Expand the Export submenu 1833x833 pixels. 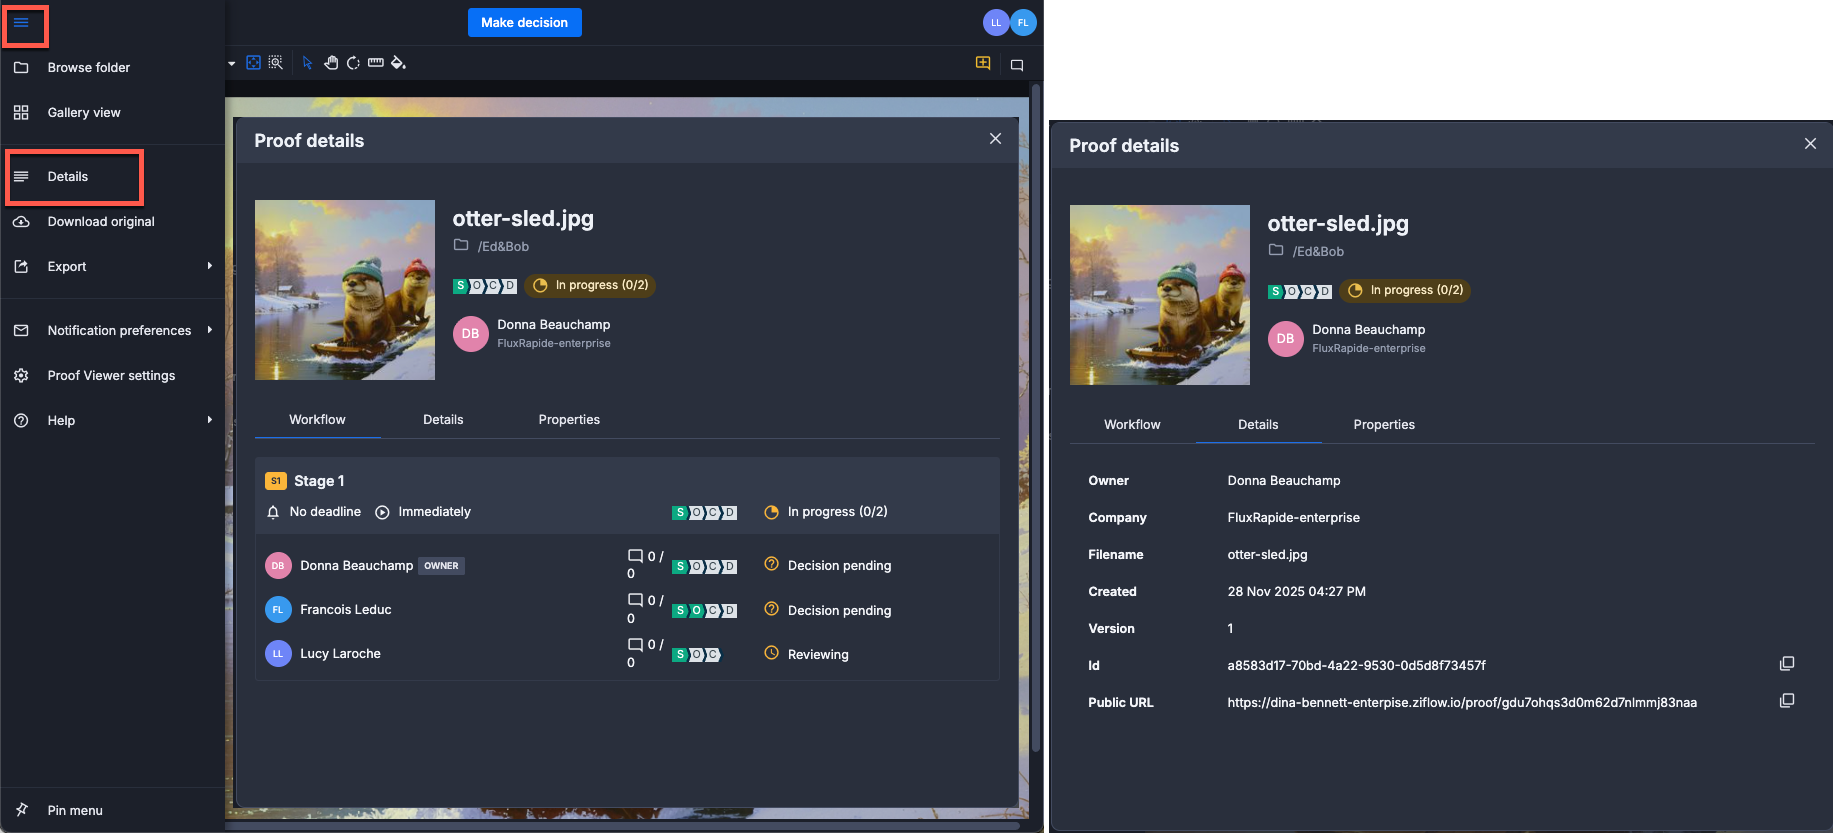(209, 266)
